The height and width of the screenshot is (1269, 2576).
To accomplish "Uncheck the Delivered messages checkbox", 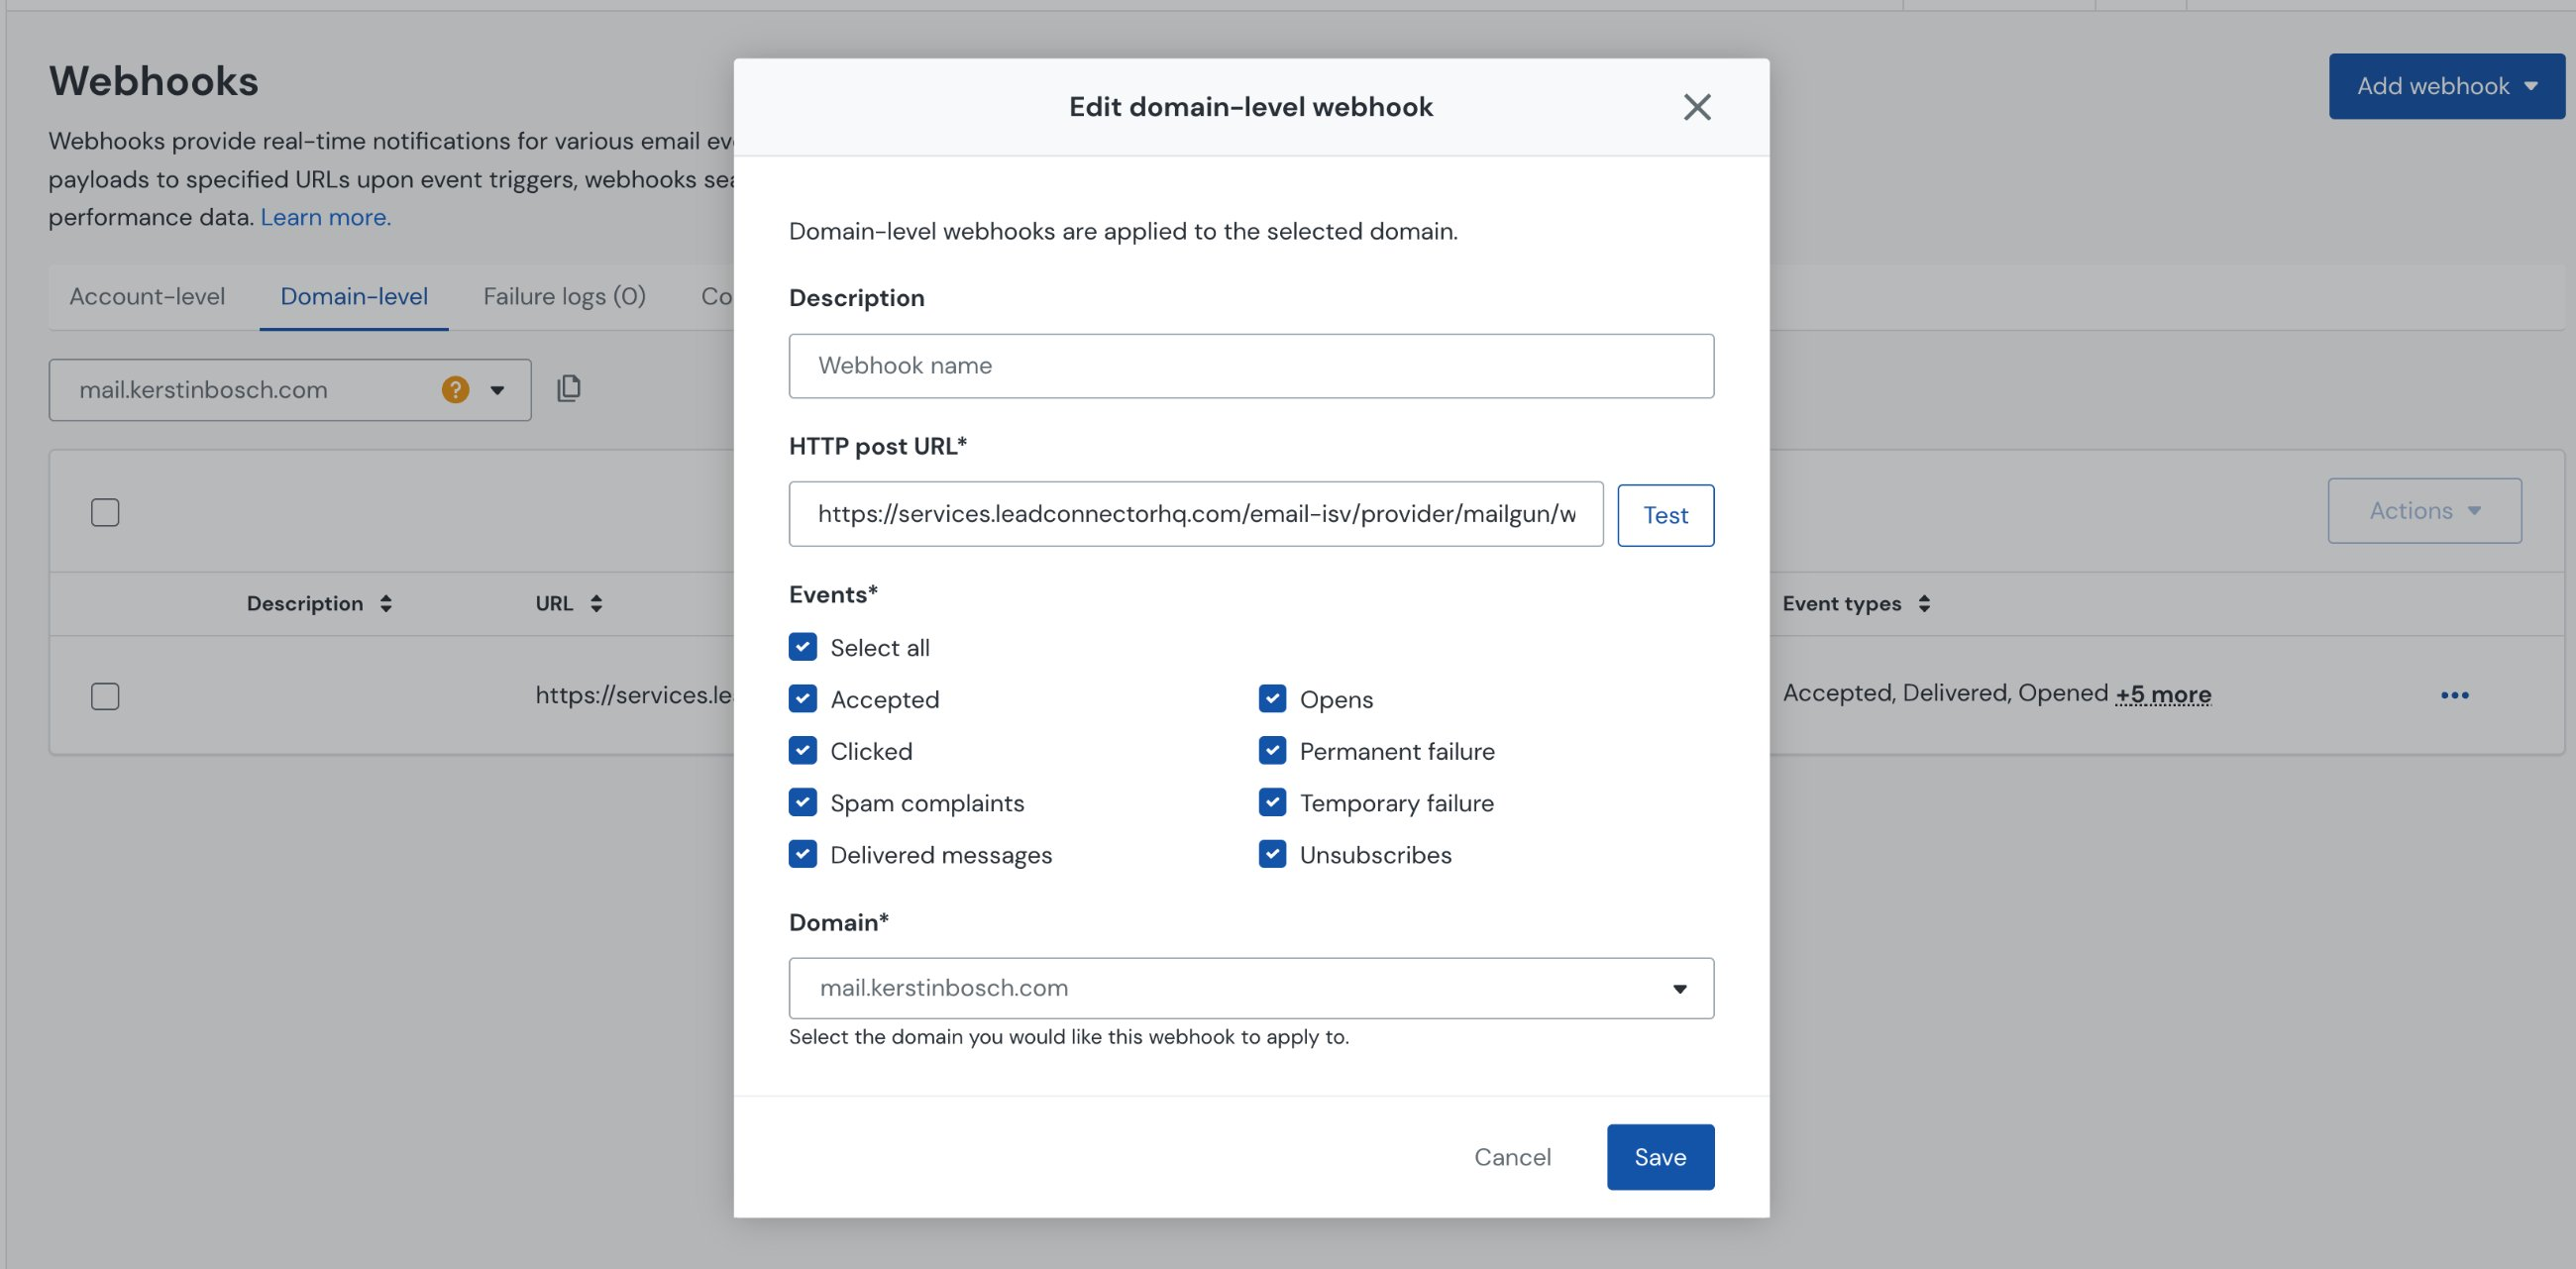I will (802, 855).
